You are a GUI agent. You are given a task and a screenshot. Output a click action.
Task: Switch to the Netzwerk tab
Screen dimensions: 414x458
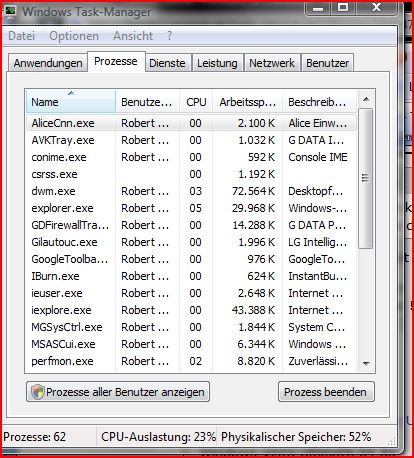(x=272, y=63)
